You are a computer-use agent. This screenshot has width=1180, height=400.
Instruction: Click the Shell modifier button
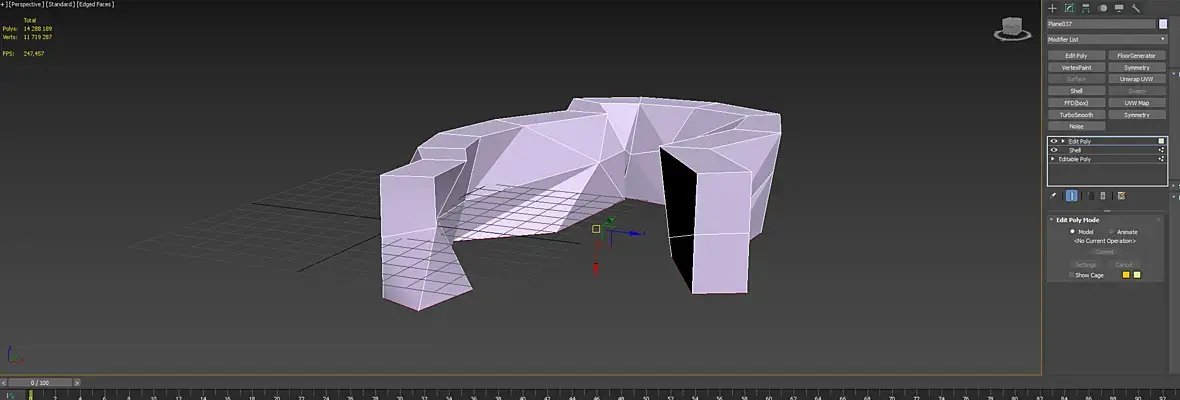coord(1076,91)
